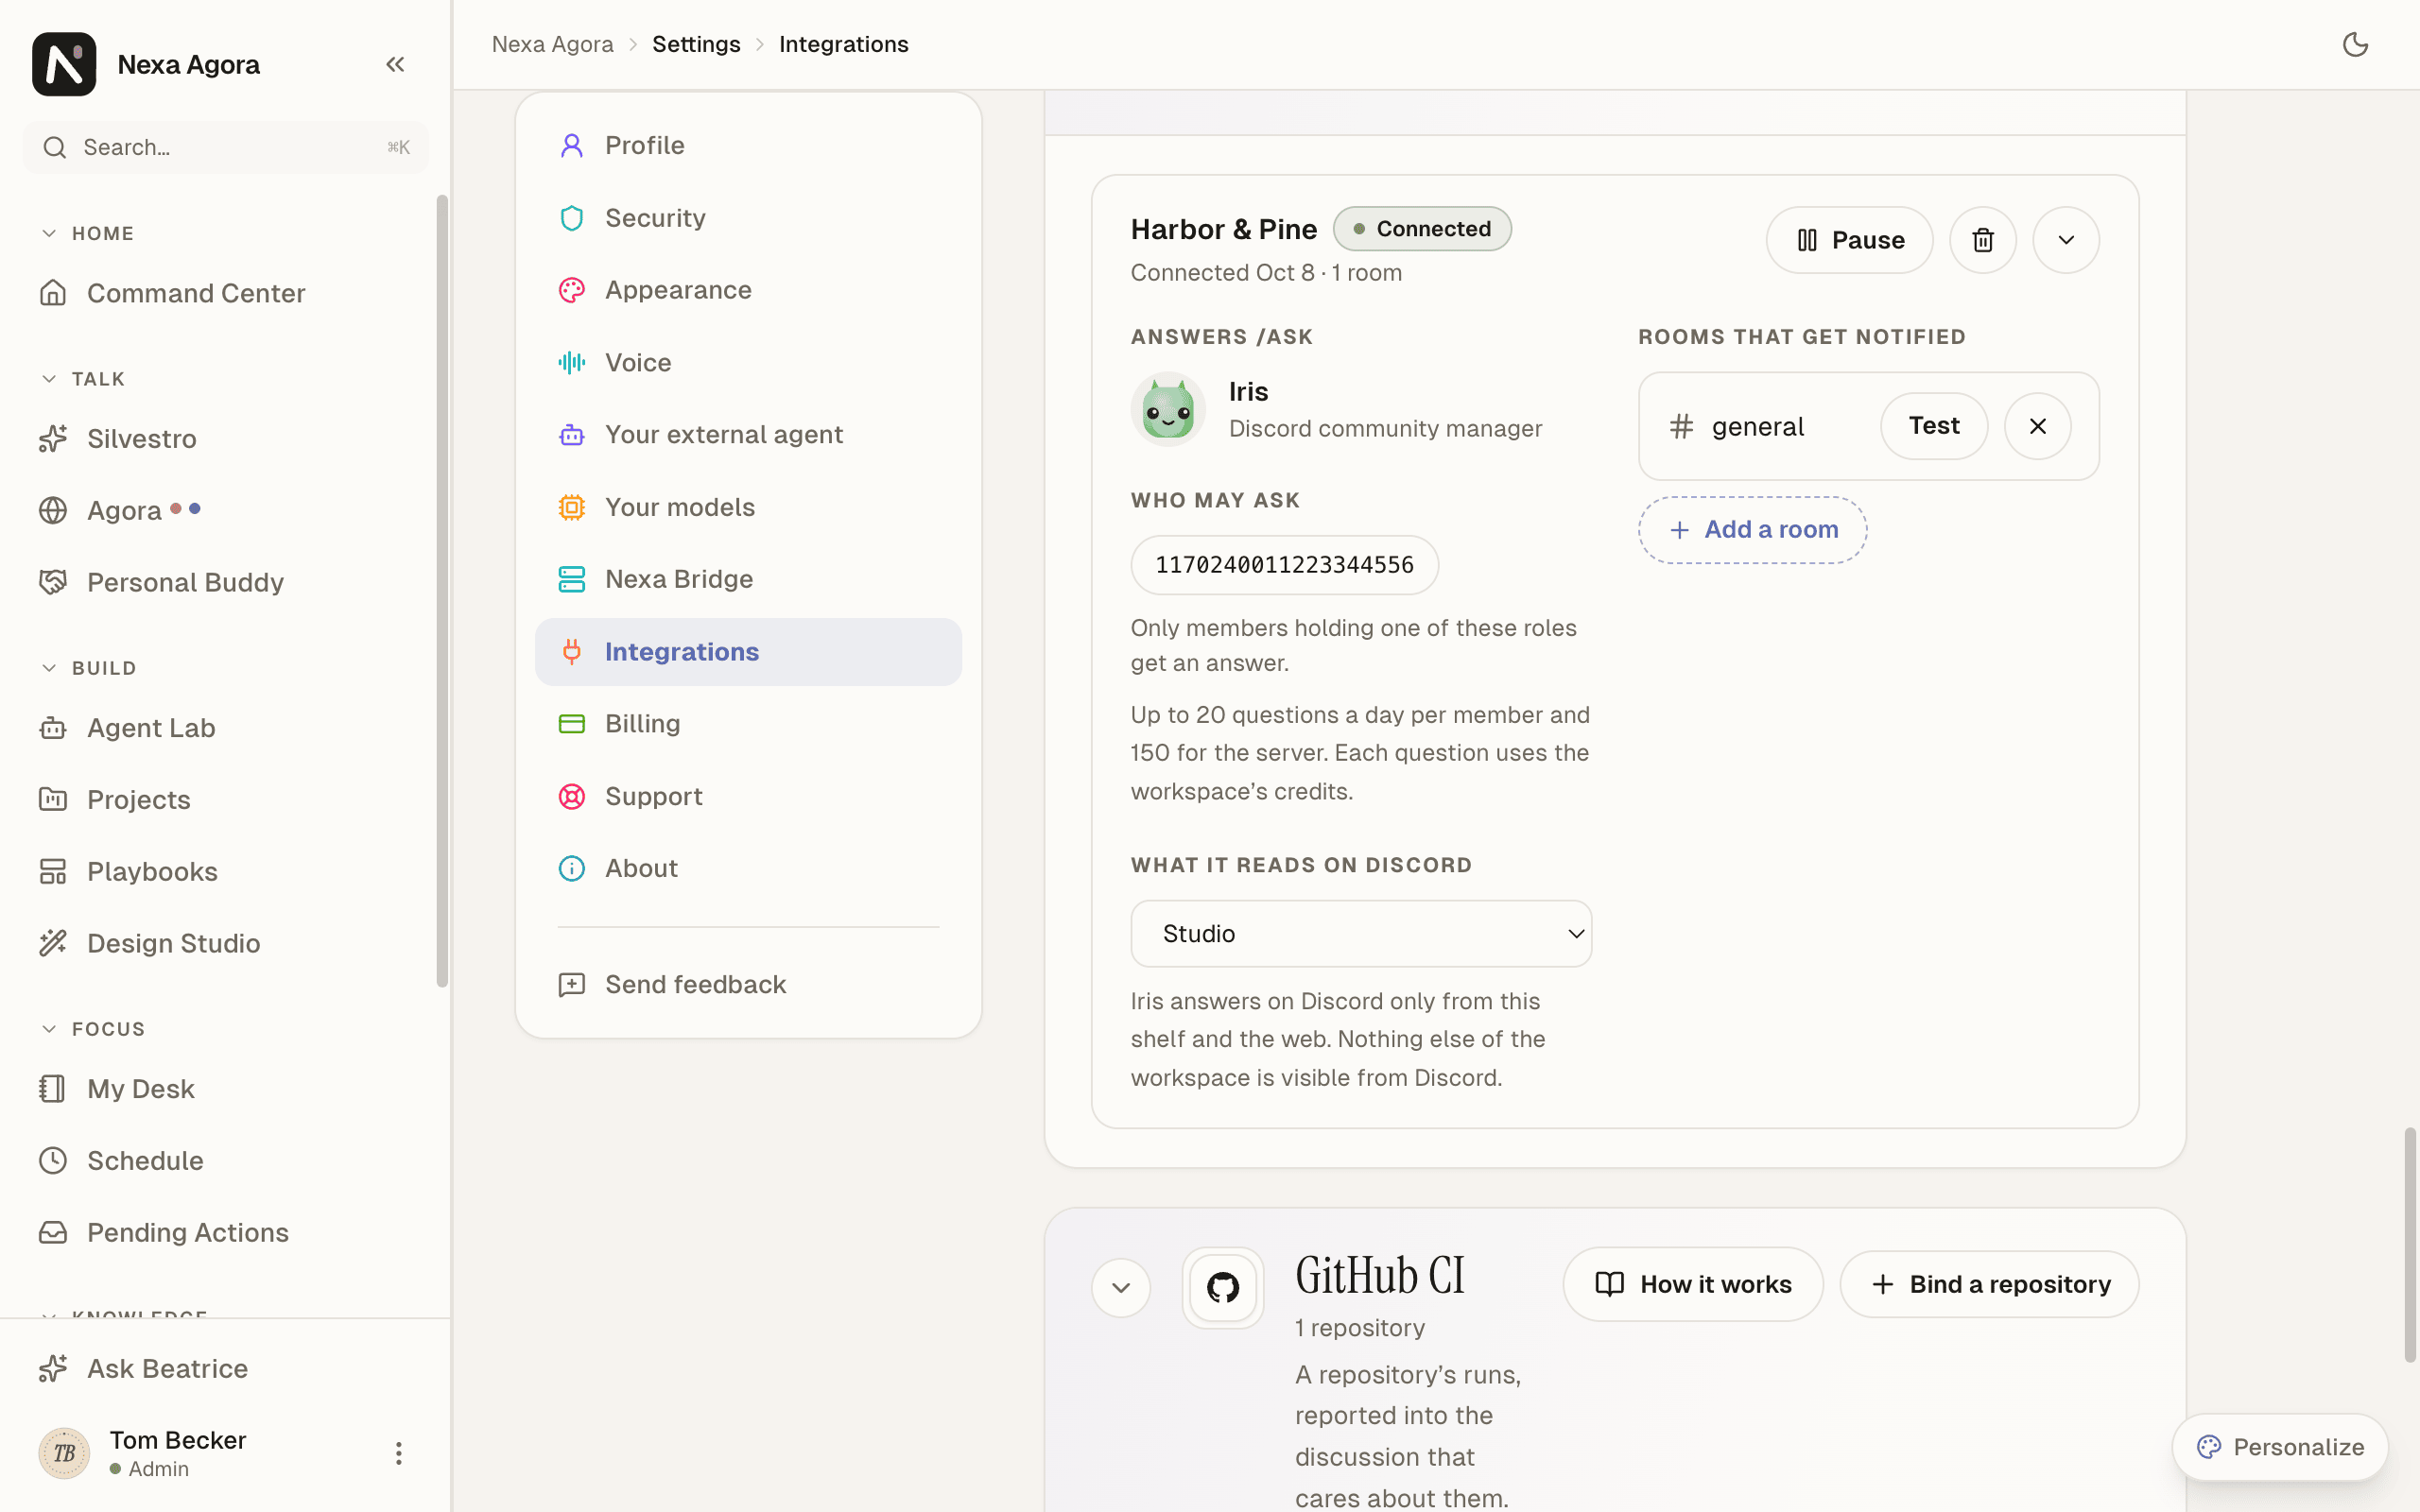Click Add a room

click(x=1752, y=530)
